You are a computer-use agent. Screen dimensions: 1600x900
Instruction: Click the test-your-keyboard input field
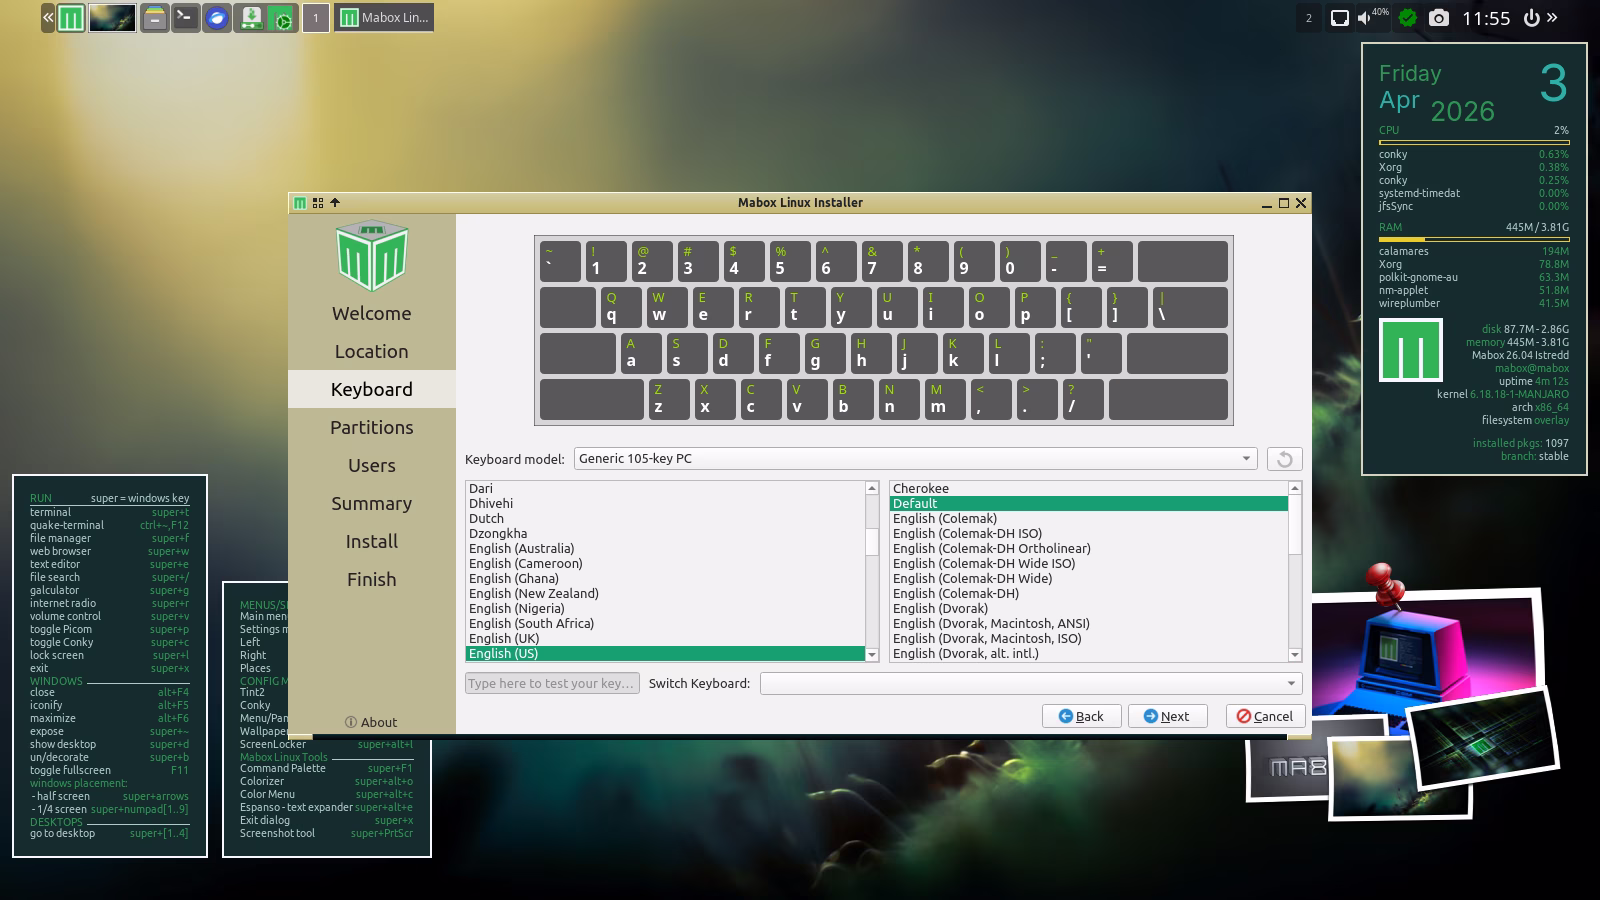coord(552,684)
